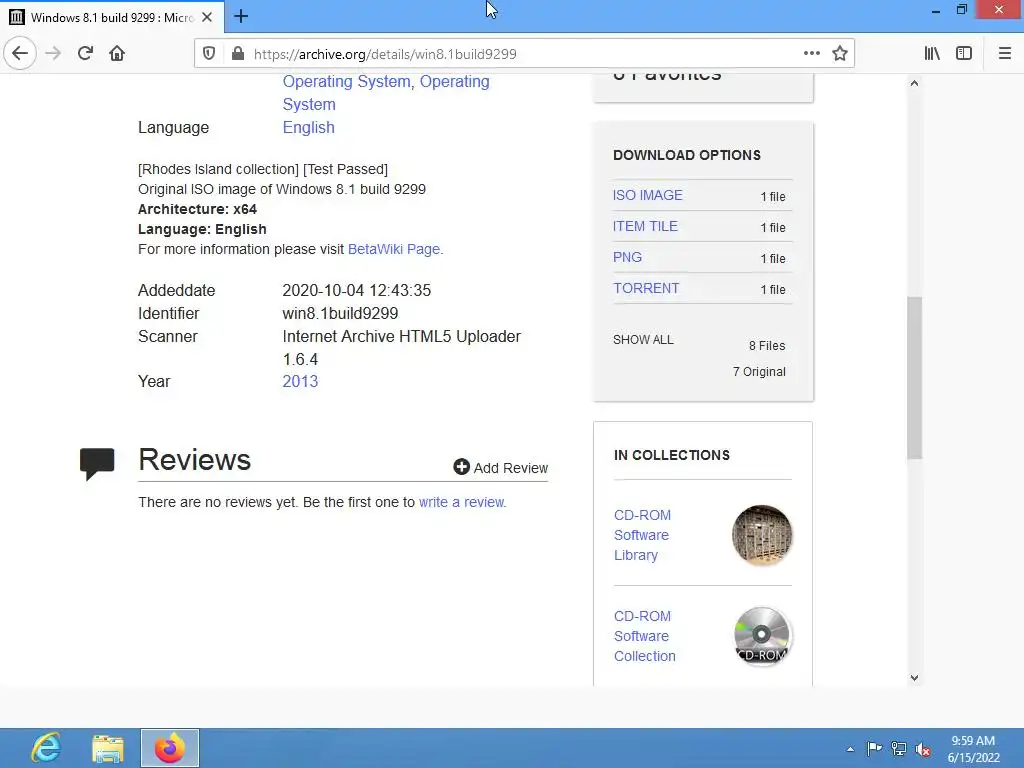The height and width of the screenshot is (768, 1024).
Task: Open the Library icon in toolbar
Action: (x=932, y=54)
